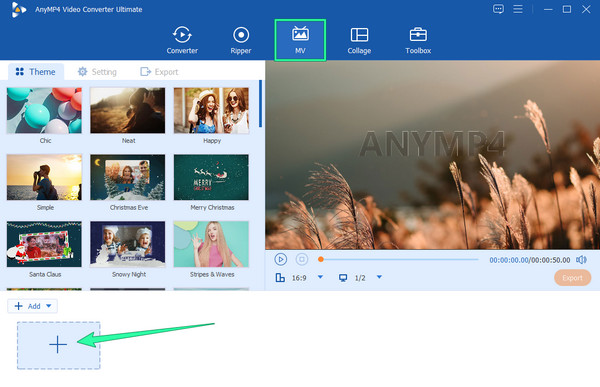The width and height of the screenshot is (600, 387).
Task: Select the MV module
Action: point(300,40)
